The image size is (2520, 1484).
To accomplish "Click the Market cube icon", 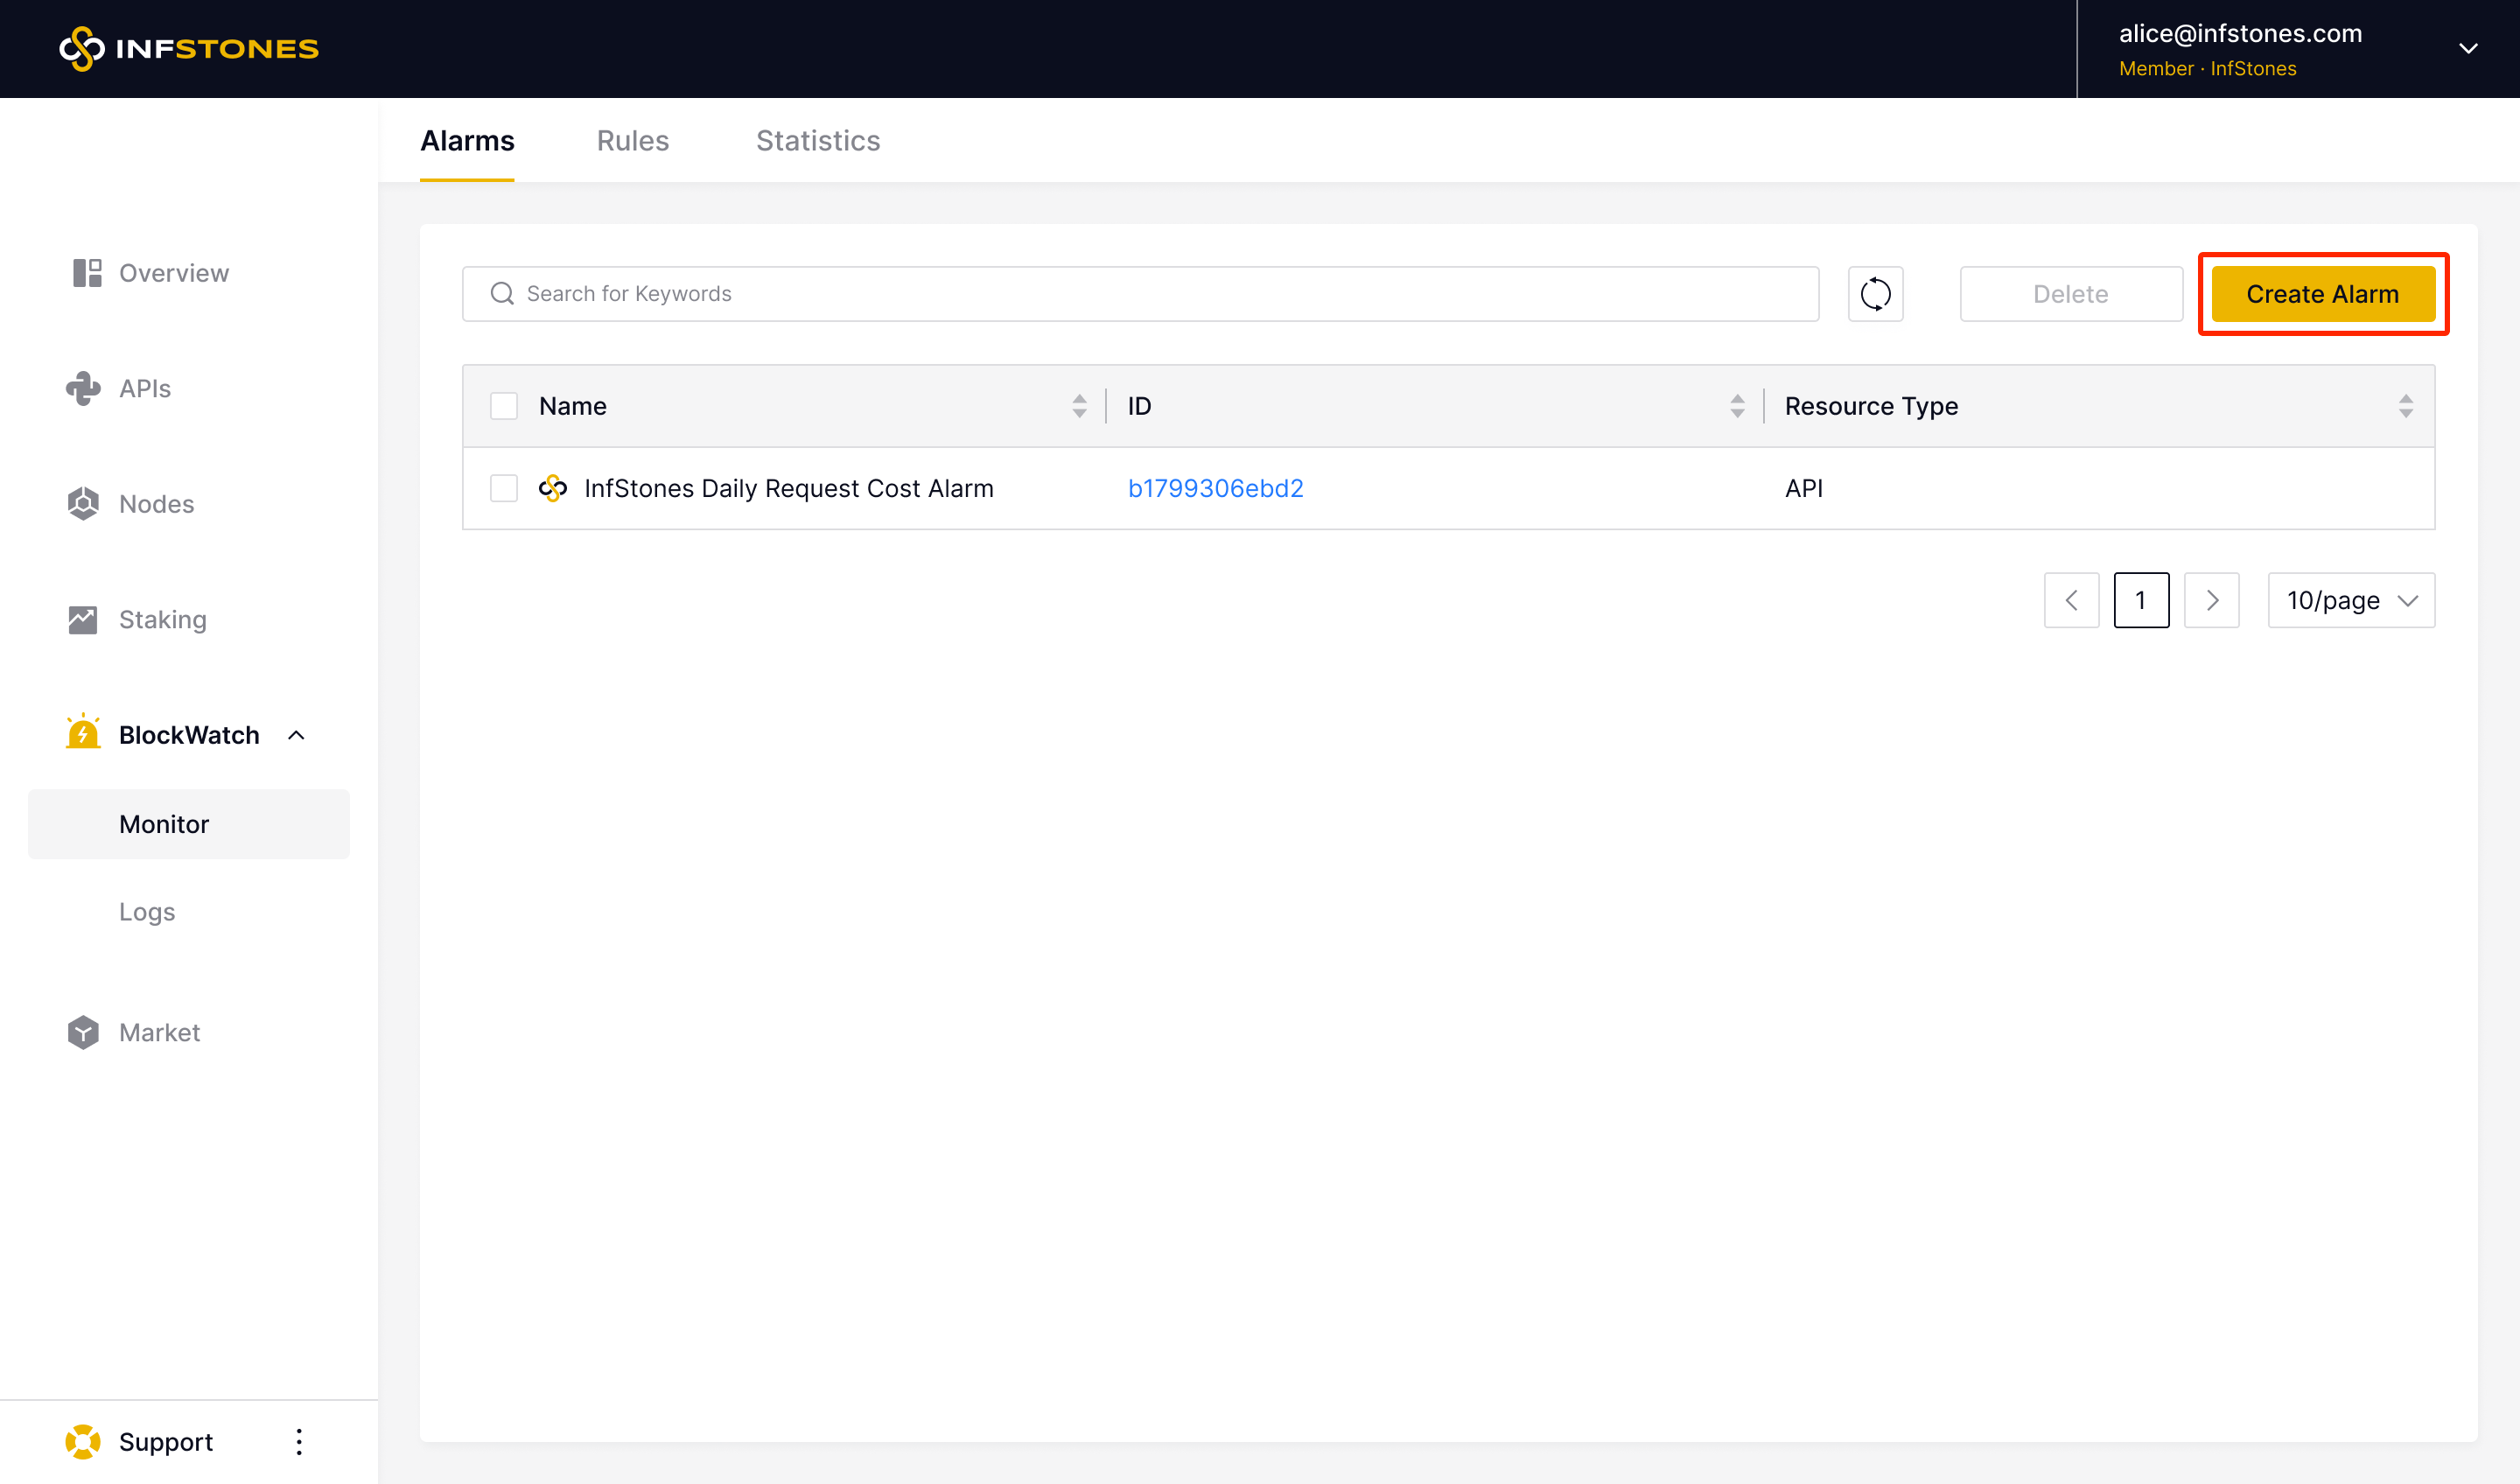I will pos(83,1032).
